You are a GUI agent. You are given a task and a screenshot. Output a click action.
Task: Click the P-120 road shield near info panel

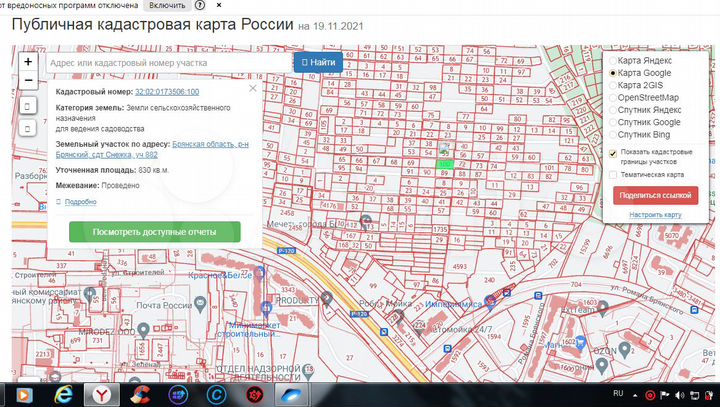pyautogui.click(x=286, y=251)
